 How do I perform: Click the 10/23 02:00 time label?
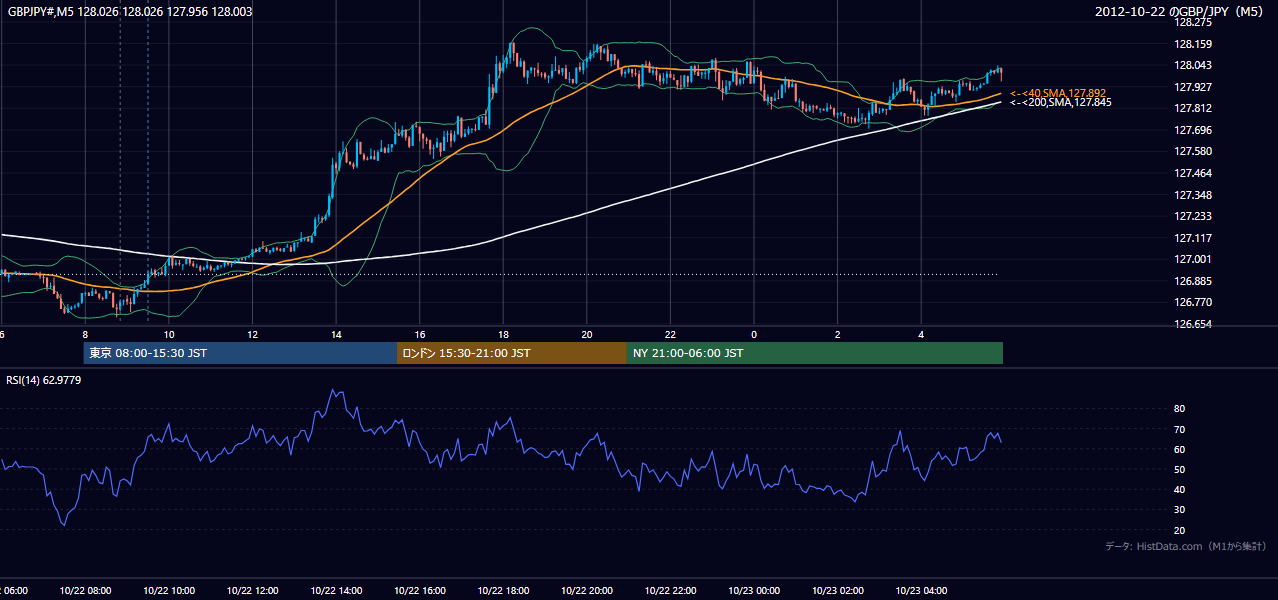837,591
